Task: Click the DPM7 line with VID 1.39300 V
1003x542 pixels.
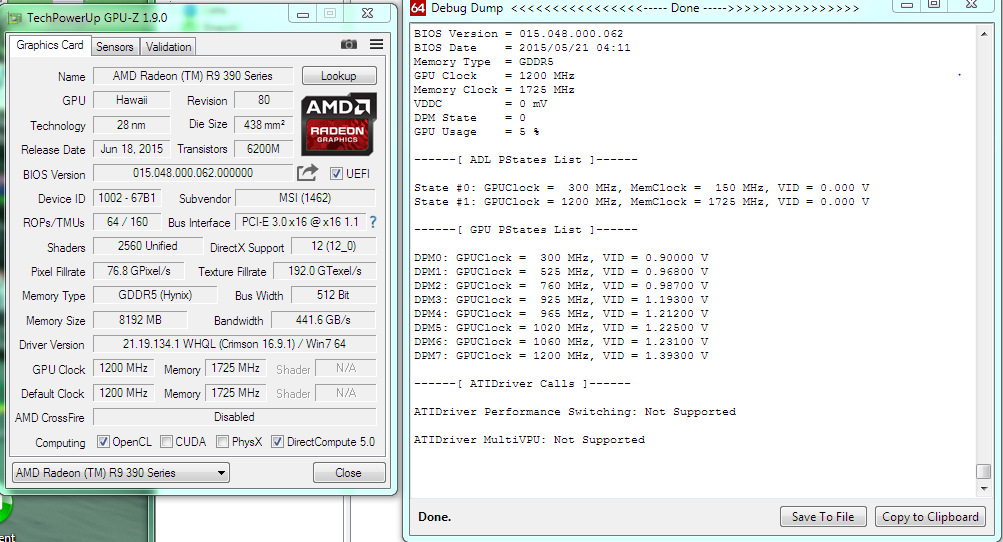Action: click(x=561, y=356)
